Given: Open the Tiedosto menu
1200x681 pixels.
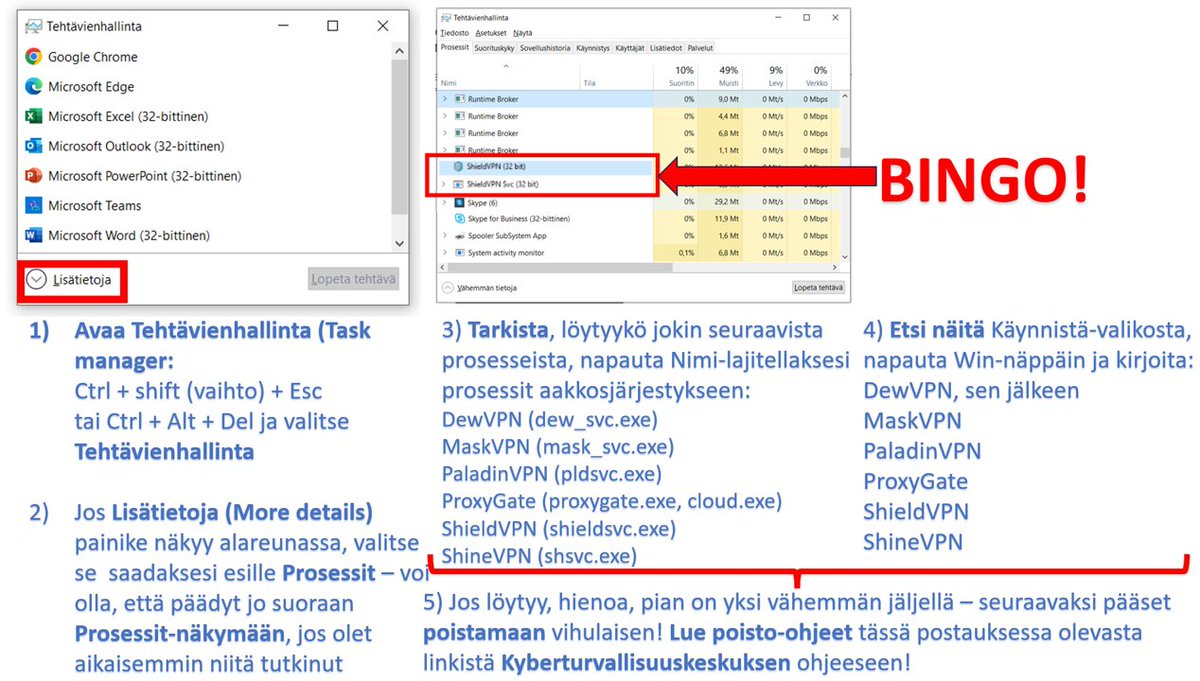Looking at the screenshot, I should (x=455, y=33).
